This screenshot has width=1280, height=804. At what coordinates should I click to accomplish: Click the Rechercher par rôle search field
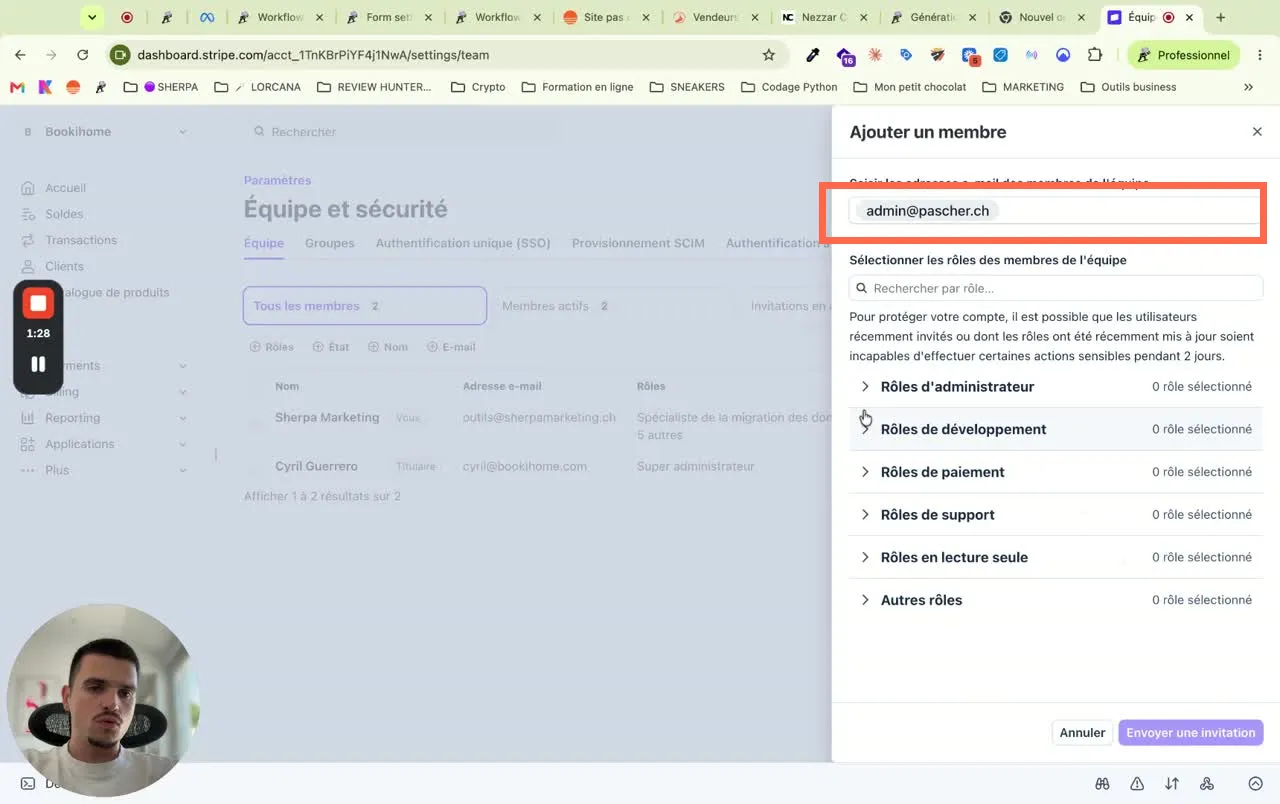[1056, 288]
